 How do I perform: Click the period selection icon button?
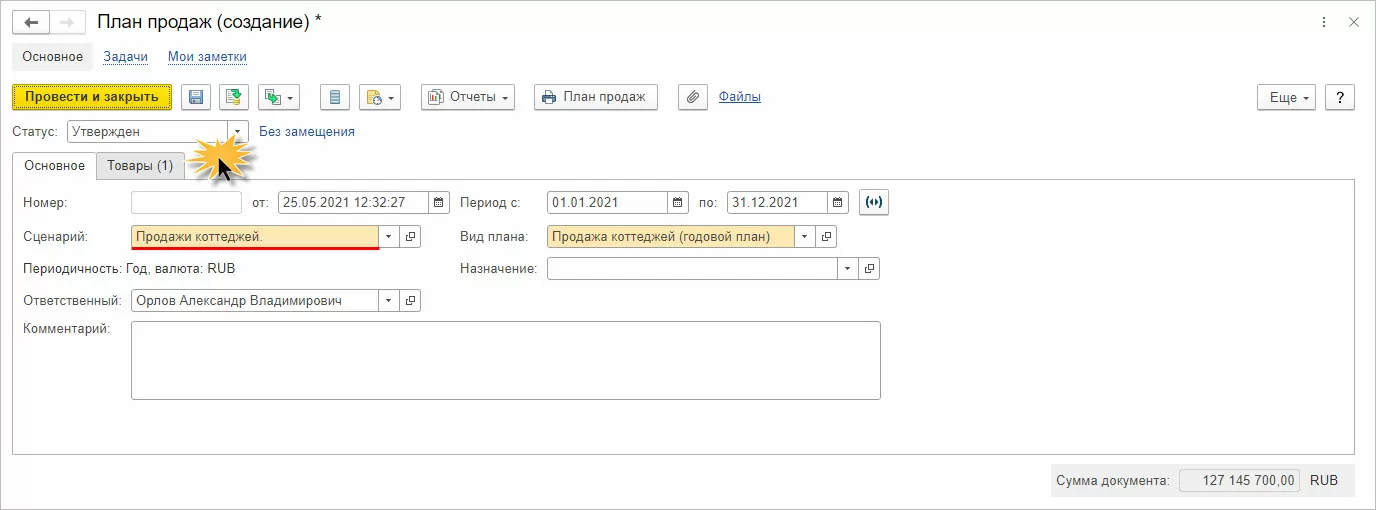pos(874,202)
